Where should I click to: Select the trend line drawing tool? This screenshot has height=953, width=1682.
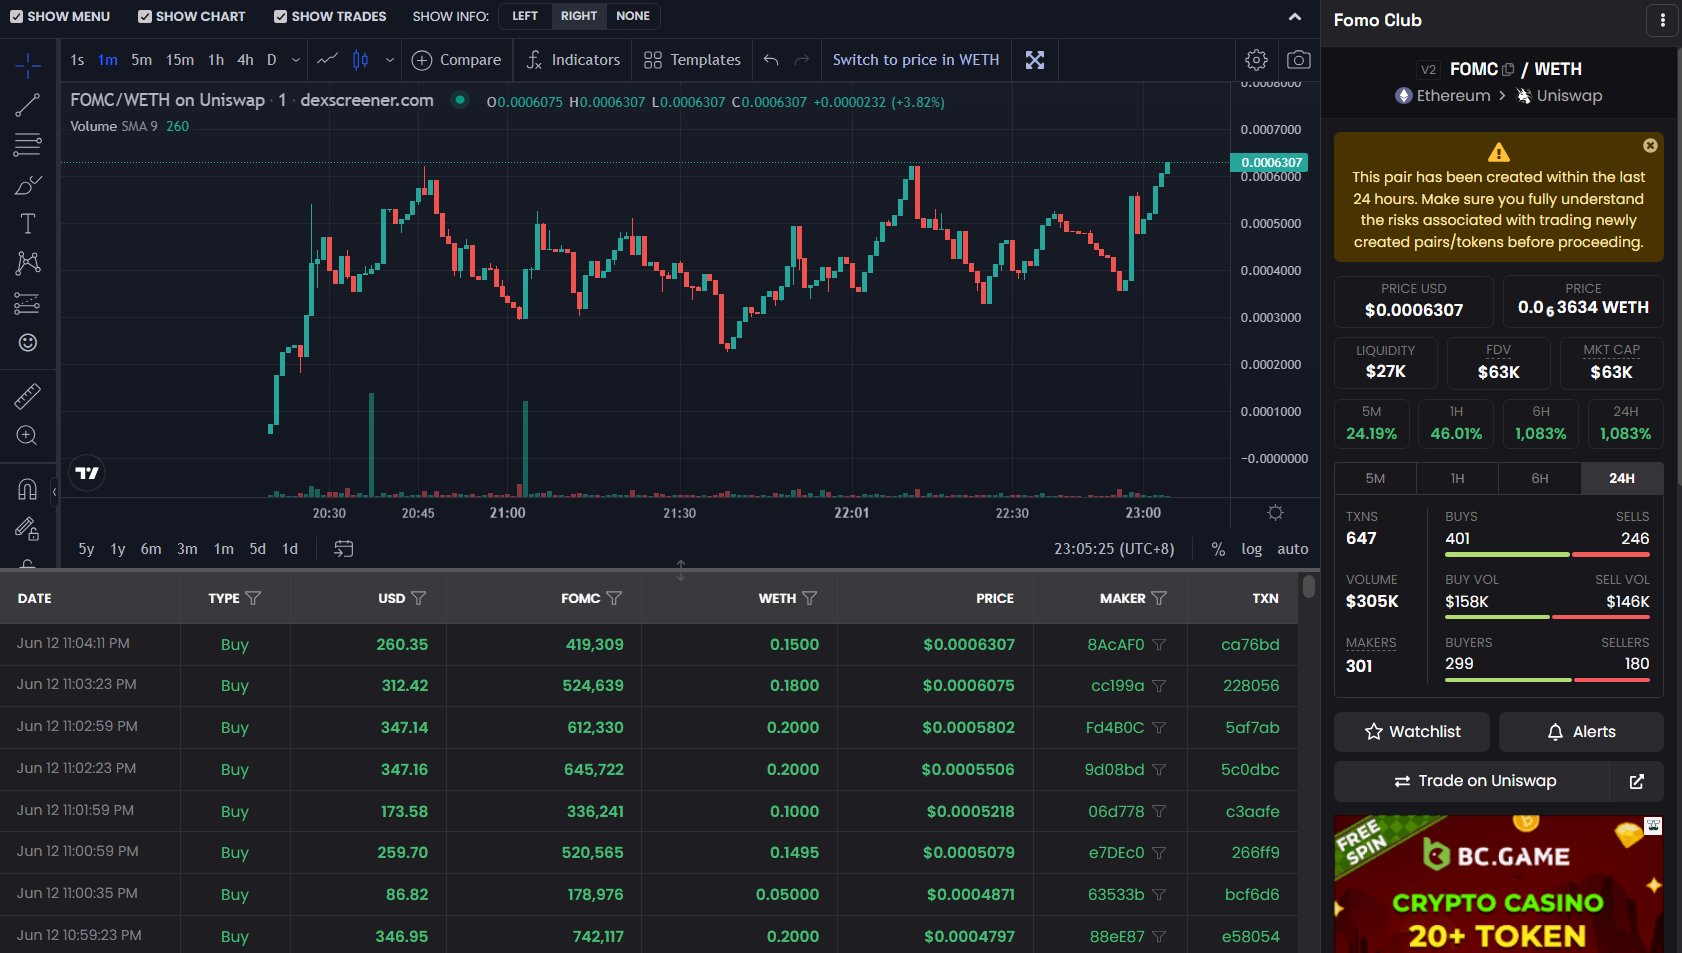27,104
